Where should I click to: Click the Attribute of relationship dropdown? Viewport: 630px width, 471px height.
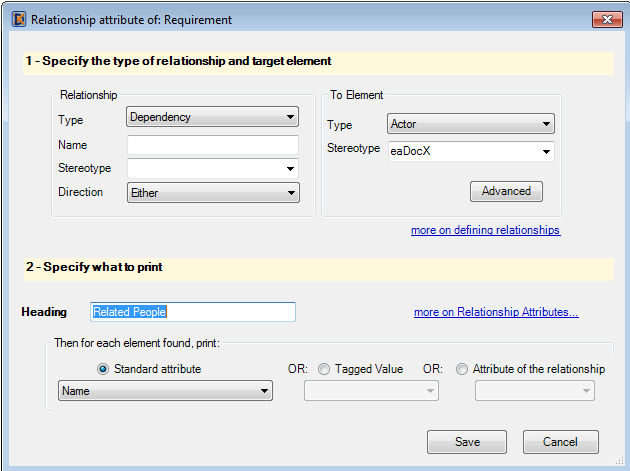535,391
